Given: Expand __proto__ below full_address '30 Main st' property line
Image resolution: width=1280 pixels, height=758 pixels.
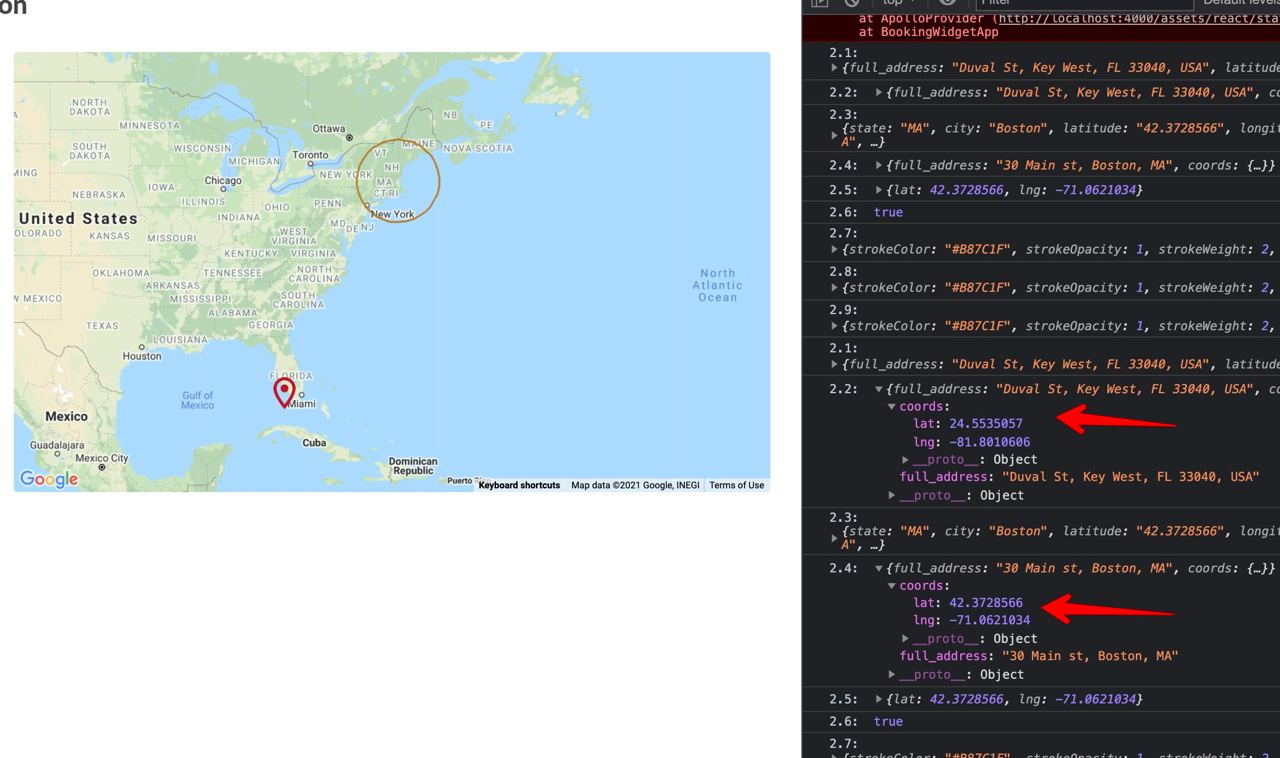Looking at the screenshot, I should tap(892, 675).
